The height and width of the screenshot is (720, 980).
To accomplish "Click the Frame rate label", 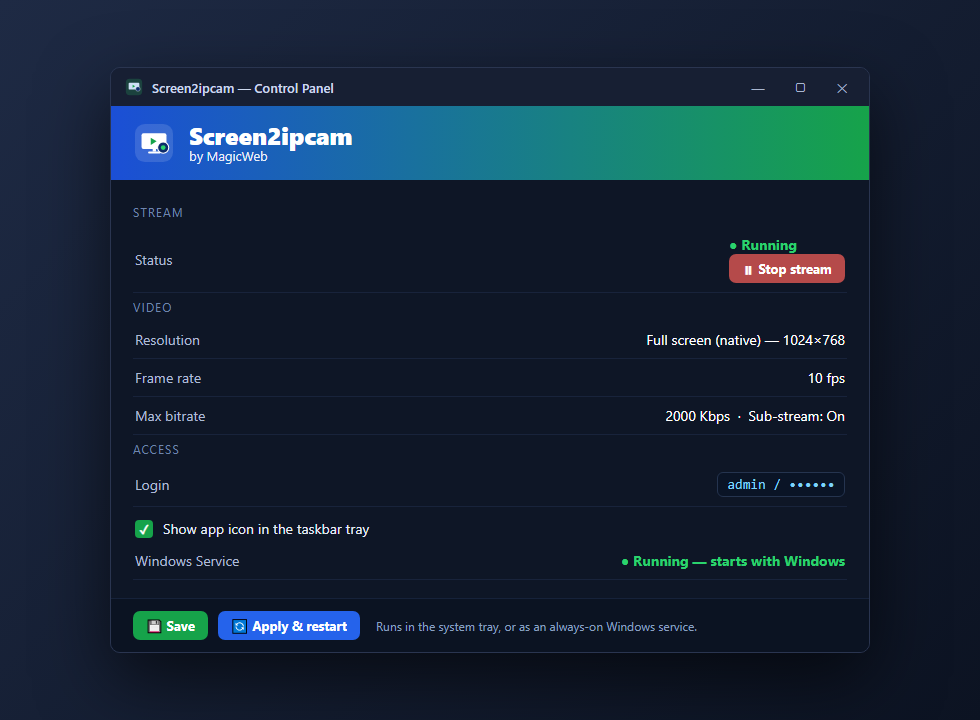I will click(168, 378).
